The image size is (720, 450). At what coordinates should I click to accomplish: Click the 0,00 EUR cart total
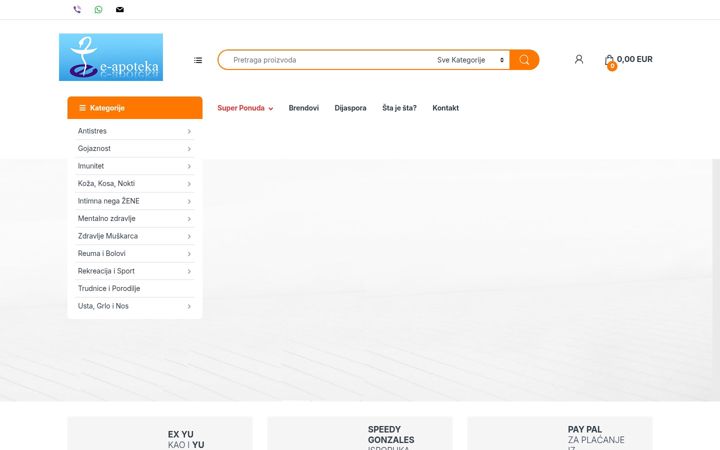coord(635,59)
